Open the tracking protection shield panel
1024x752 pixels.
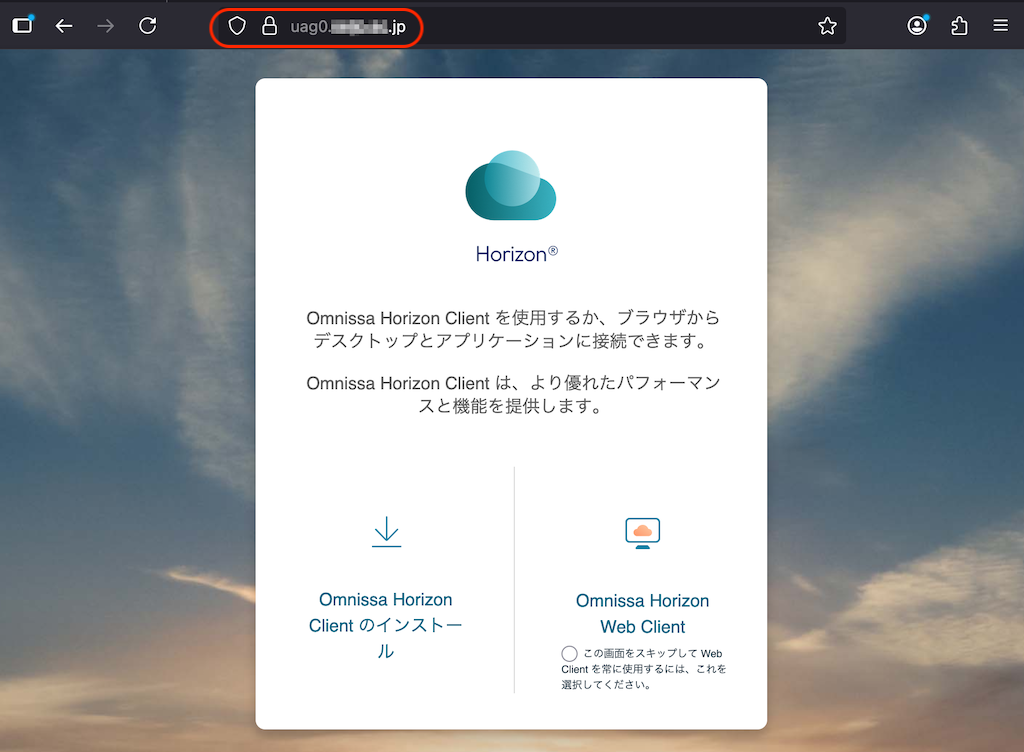[237, 26]
